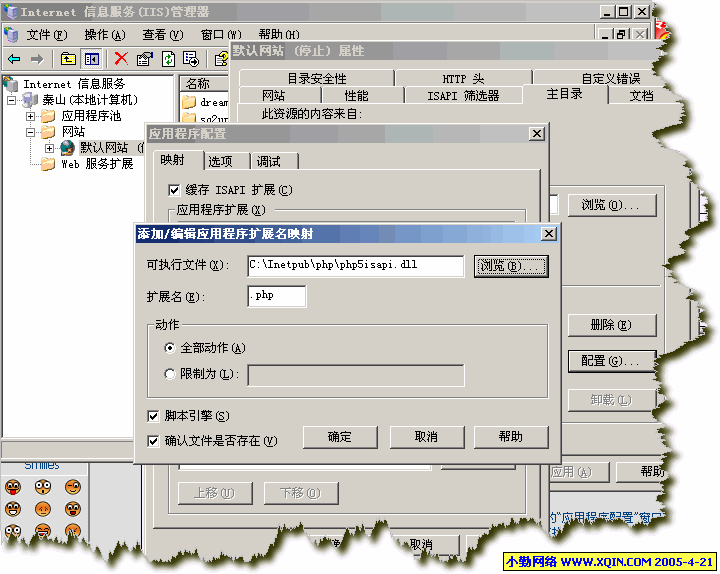Click the Up one level folder icon
The width and height of the screenshot is (720, 574).
pyautogui.click(x=68, y=59)
